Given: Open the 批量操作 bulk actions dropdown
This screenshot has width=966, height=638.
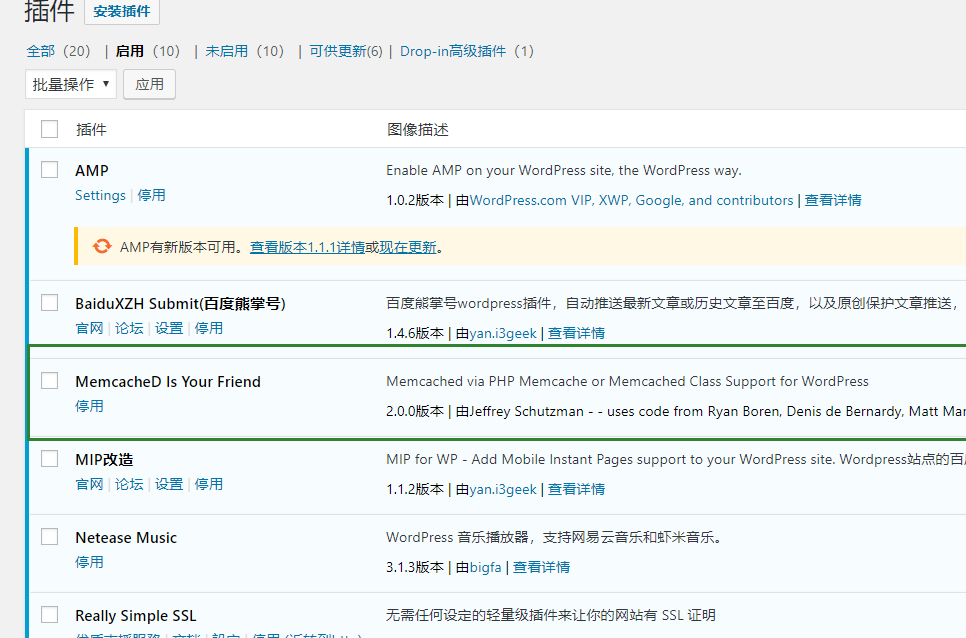Looking at the screenshot, I should coord(71,84).
